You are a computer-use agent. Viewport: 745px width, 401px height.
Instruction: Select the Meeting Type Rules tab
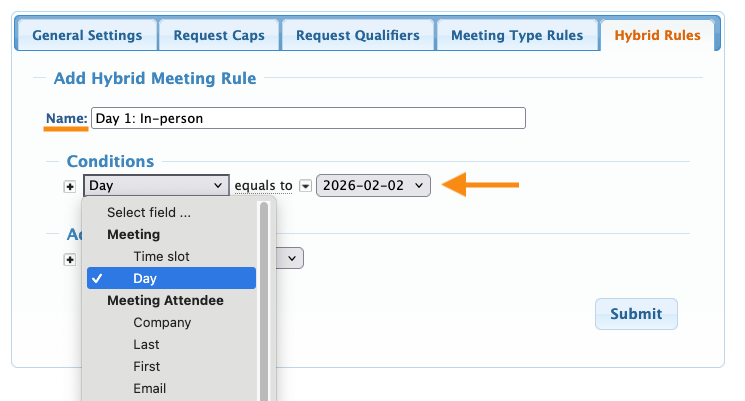click(516, 36)
